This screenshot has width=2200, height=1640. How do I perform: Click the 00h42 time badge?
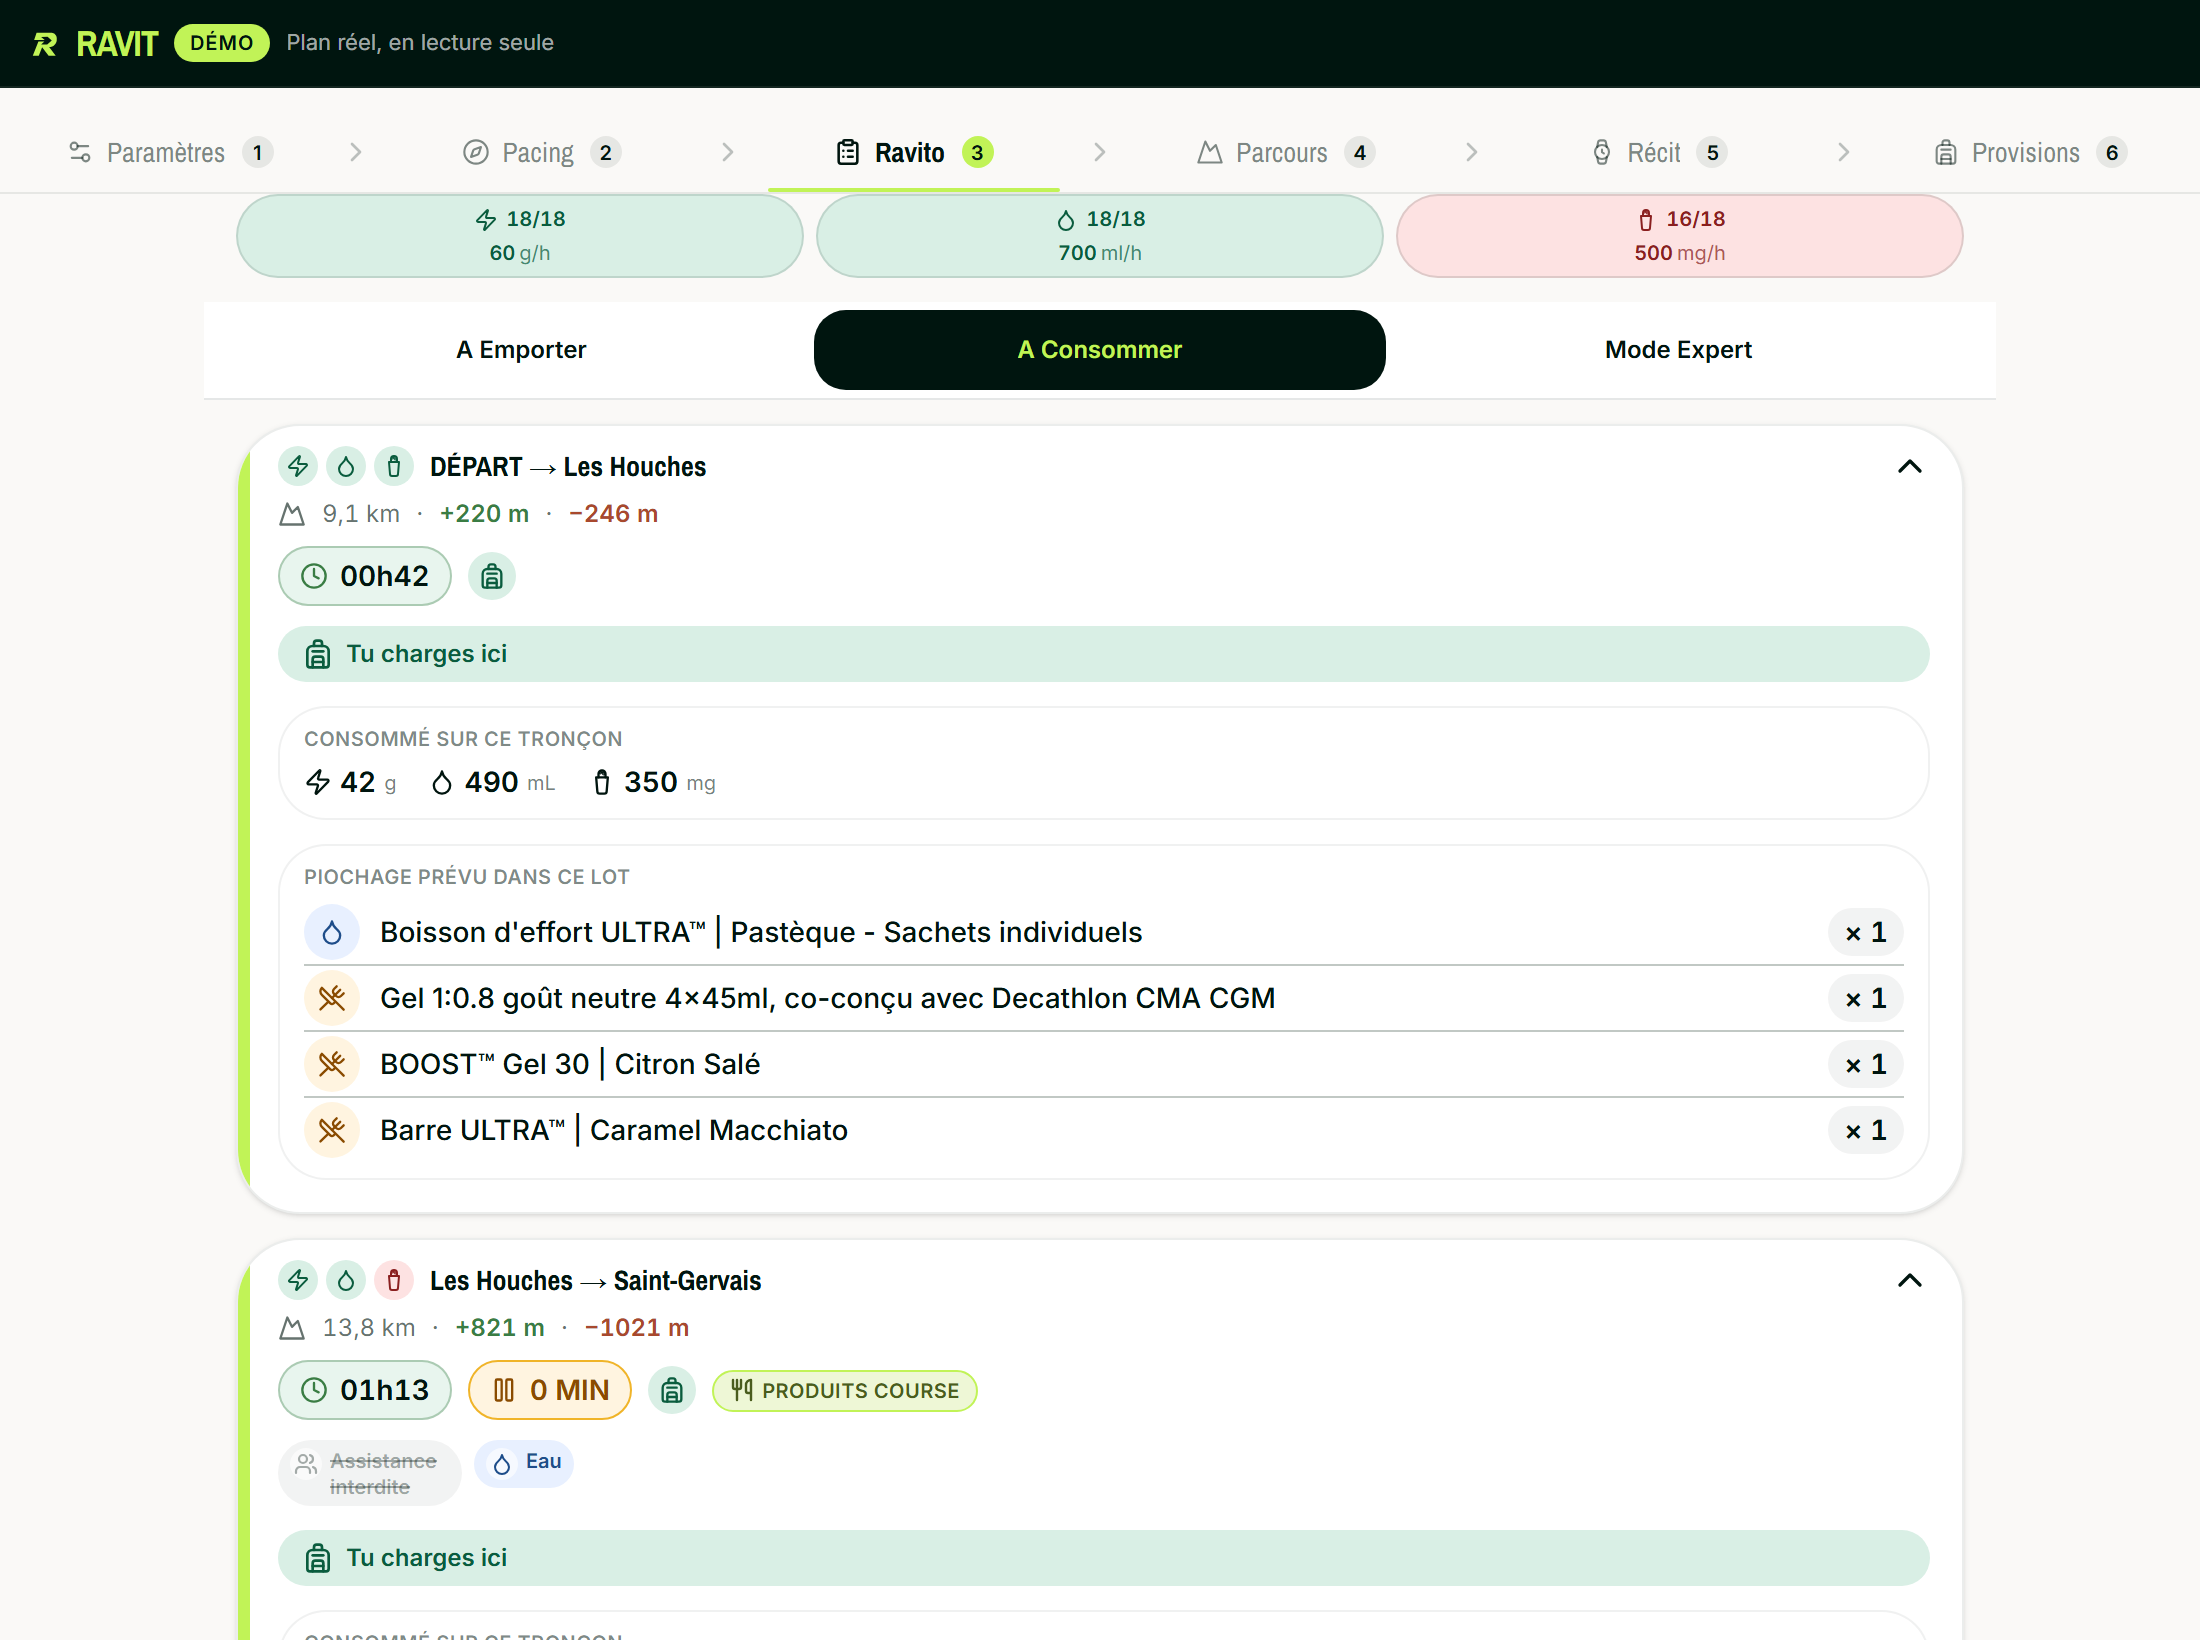(x=365, y=576)
